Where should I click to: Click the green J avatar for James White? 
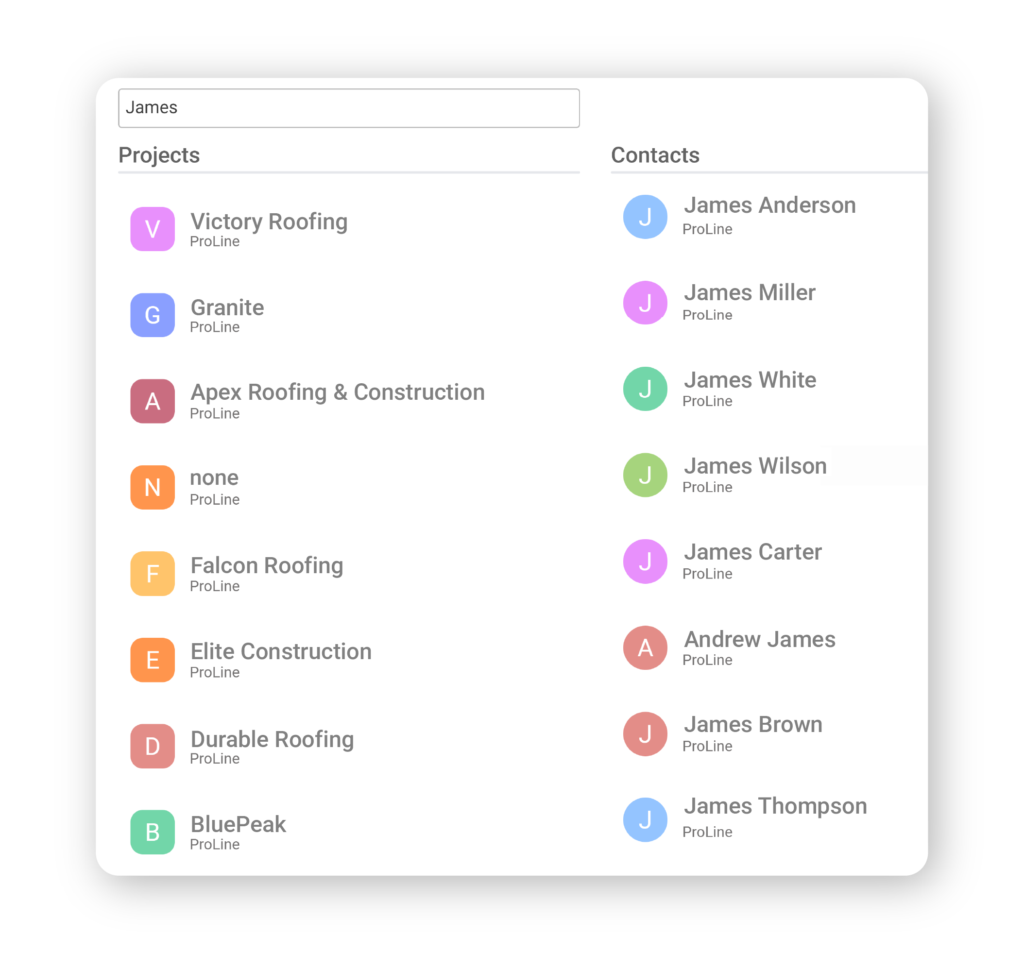[645, 389]
